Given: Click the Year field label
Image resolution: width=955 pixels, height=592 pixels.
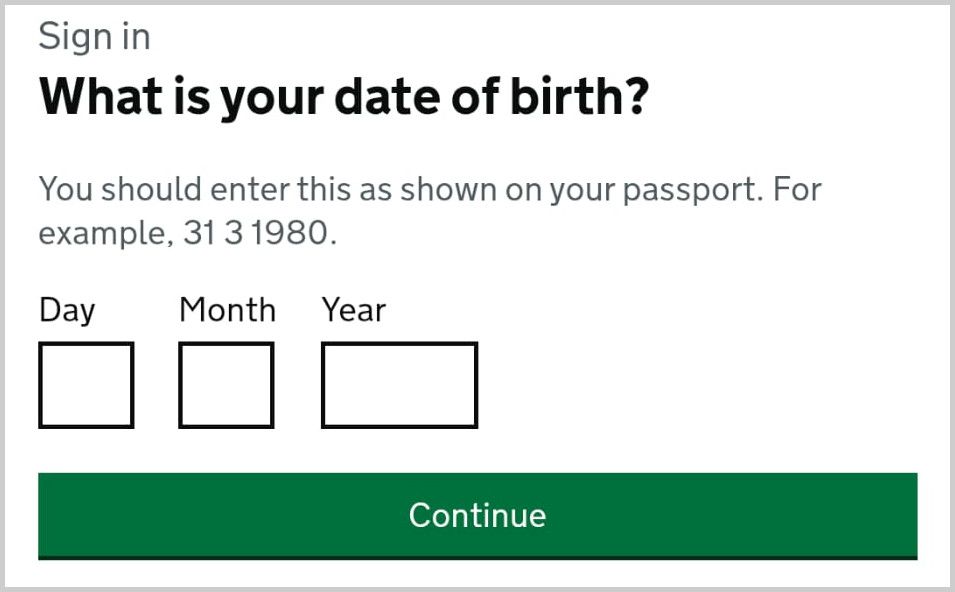Looking at the screenshot, I should 353,310.
